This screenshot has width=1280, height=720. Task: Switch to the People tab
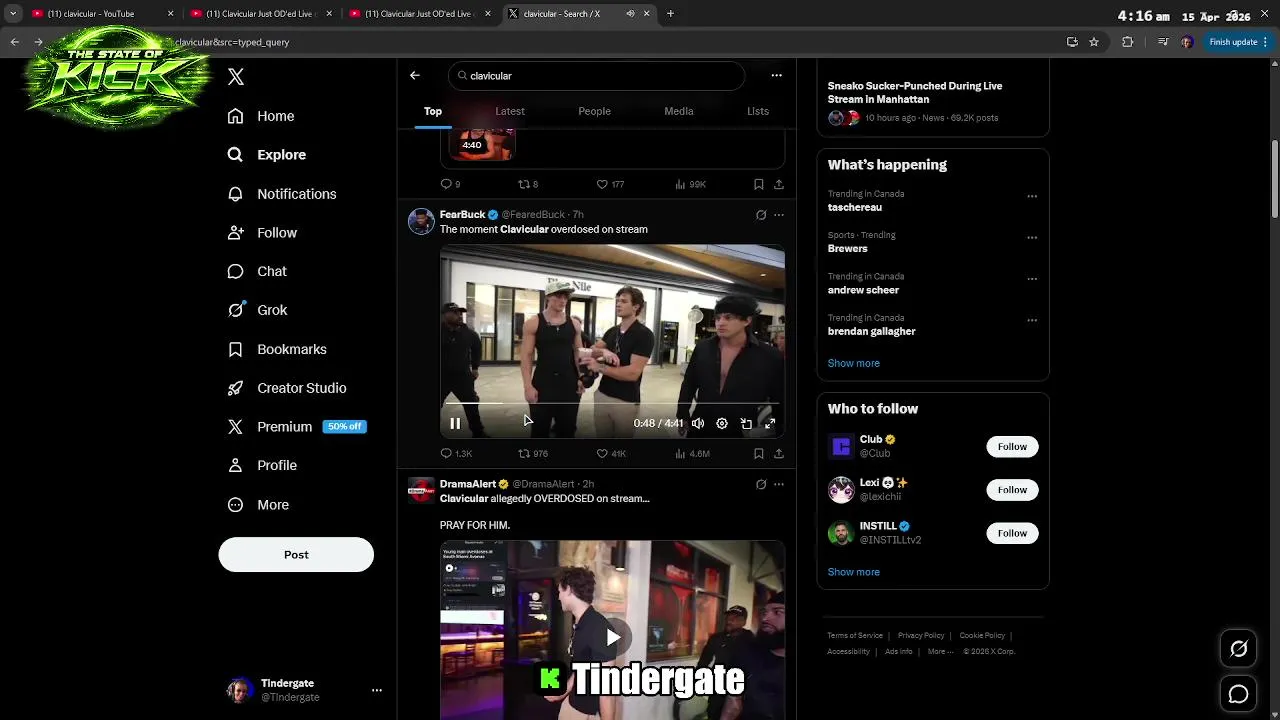(x=594, y=111)
